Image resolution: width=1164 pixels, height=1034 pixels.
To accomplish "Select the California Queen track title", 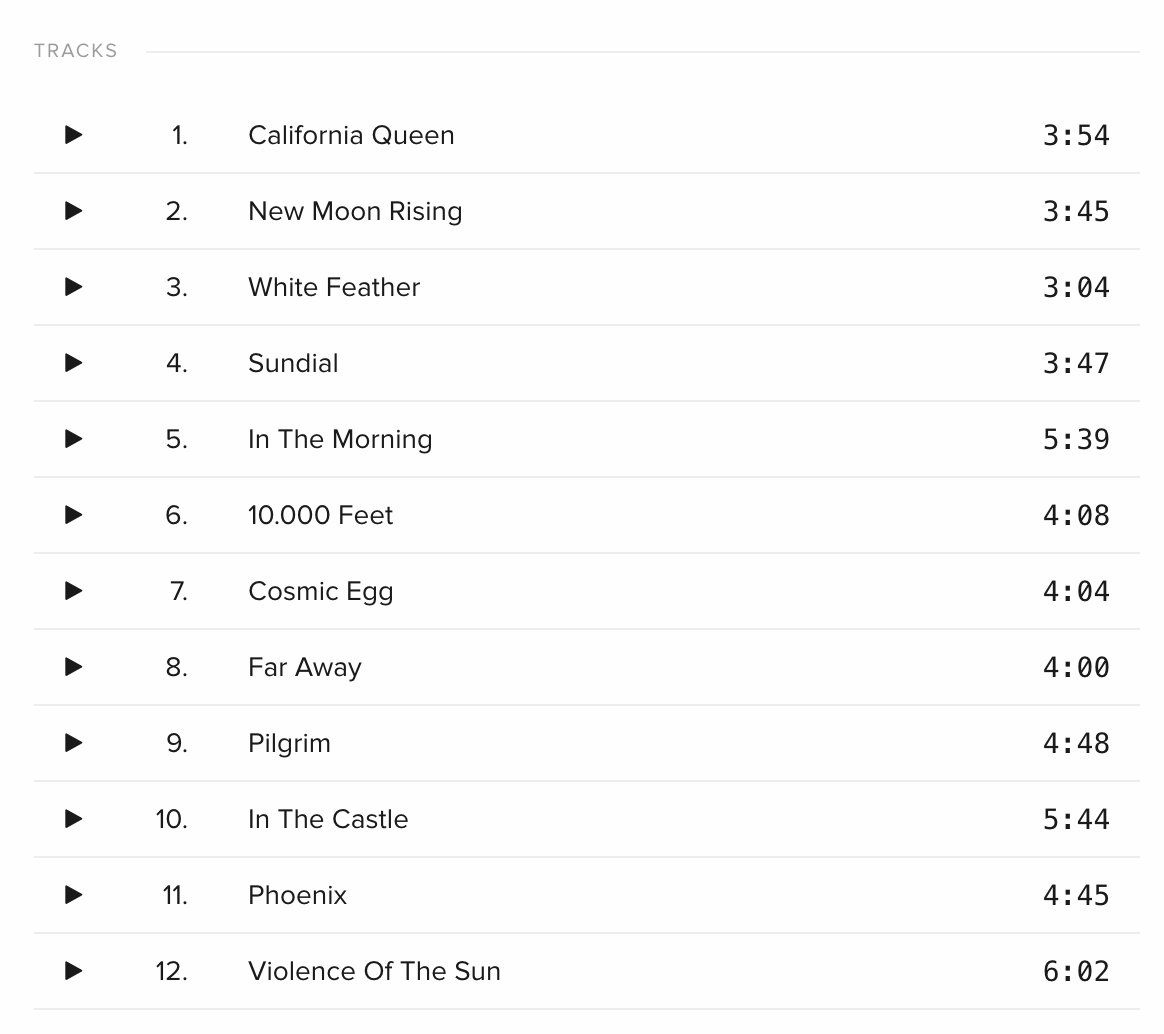I will click(351, 135).
